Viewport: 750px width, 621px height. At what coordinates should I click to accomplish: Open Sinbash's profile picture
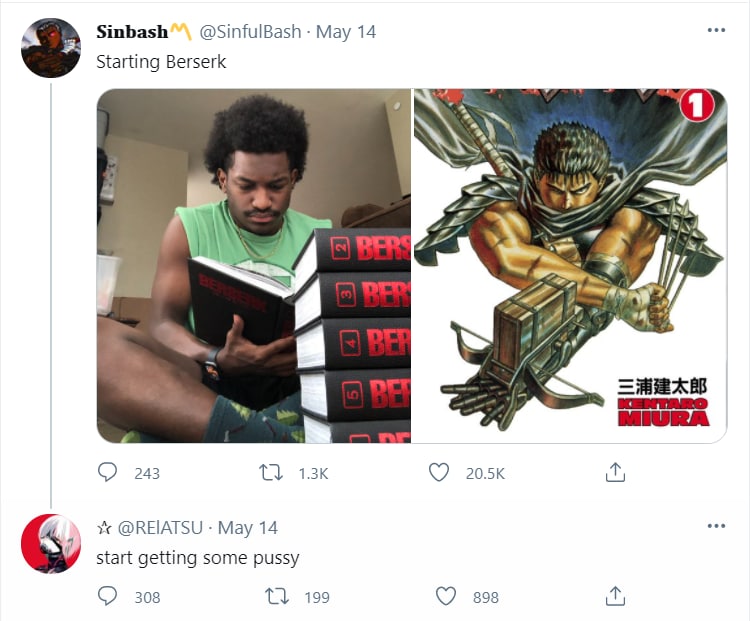point(51,48)
